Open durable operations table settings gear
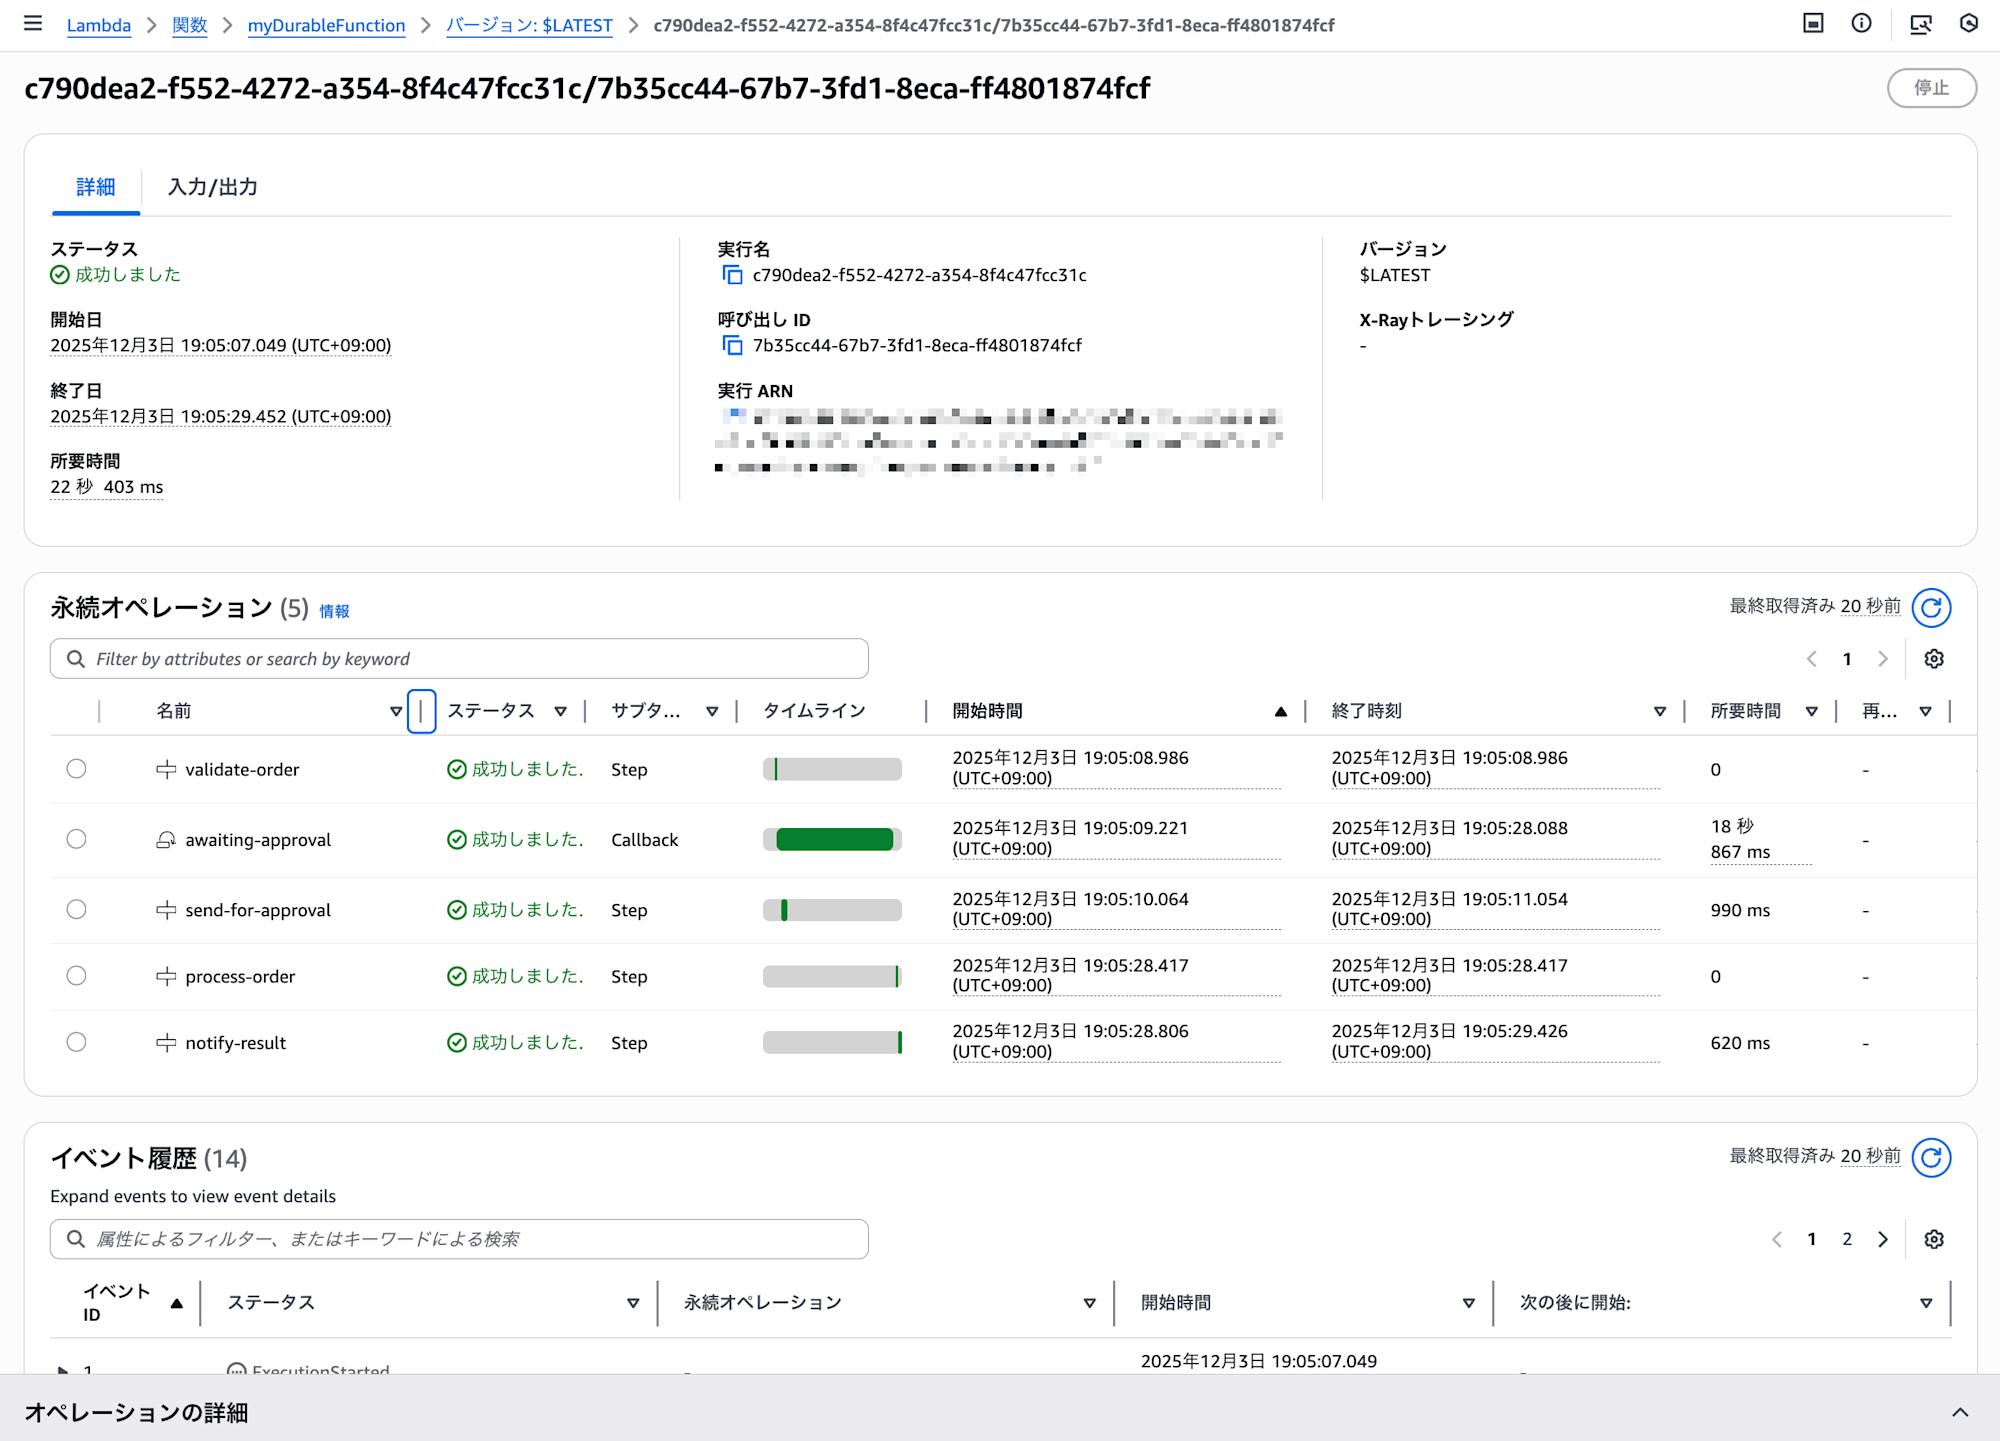 [x=1934, y=659]
